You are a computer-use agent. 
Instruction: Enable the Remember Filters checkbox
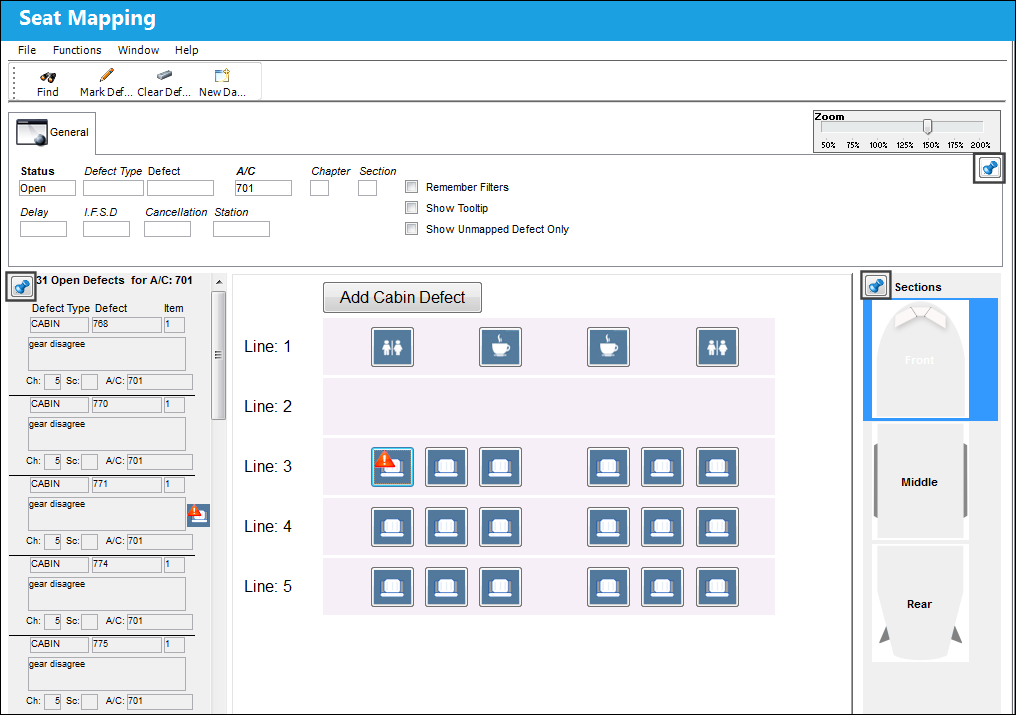[411, 187]
